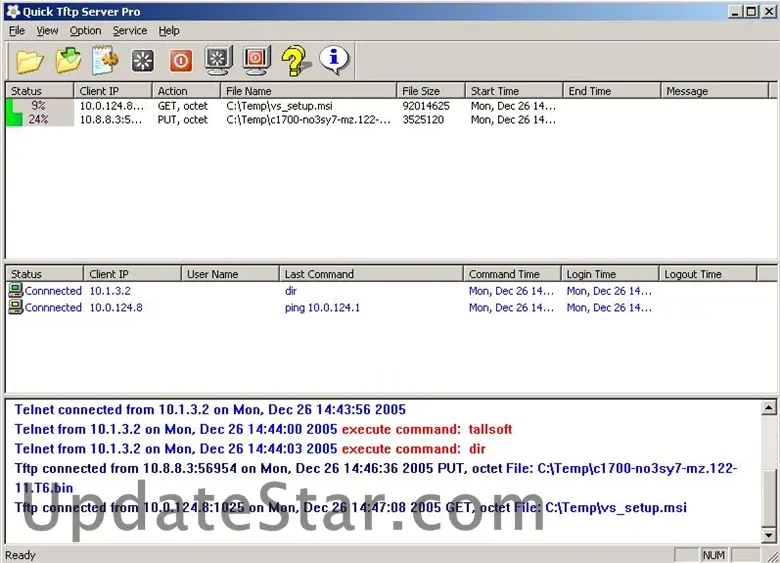Click the Last Command column header
The image size is (780, 563).
pos(371,274)
